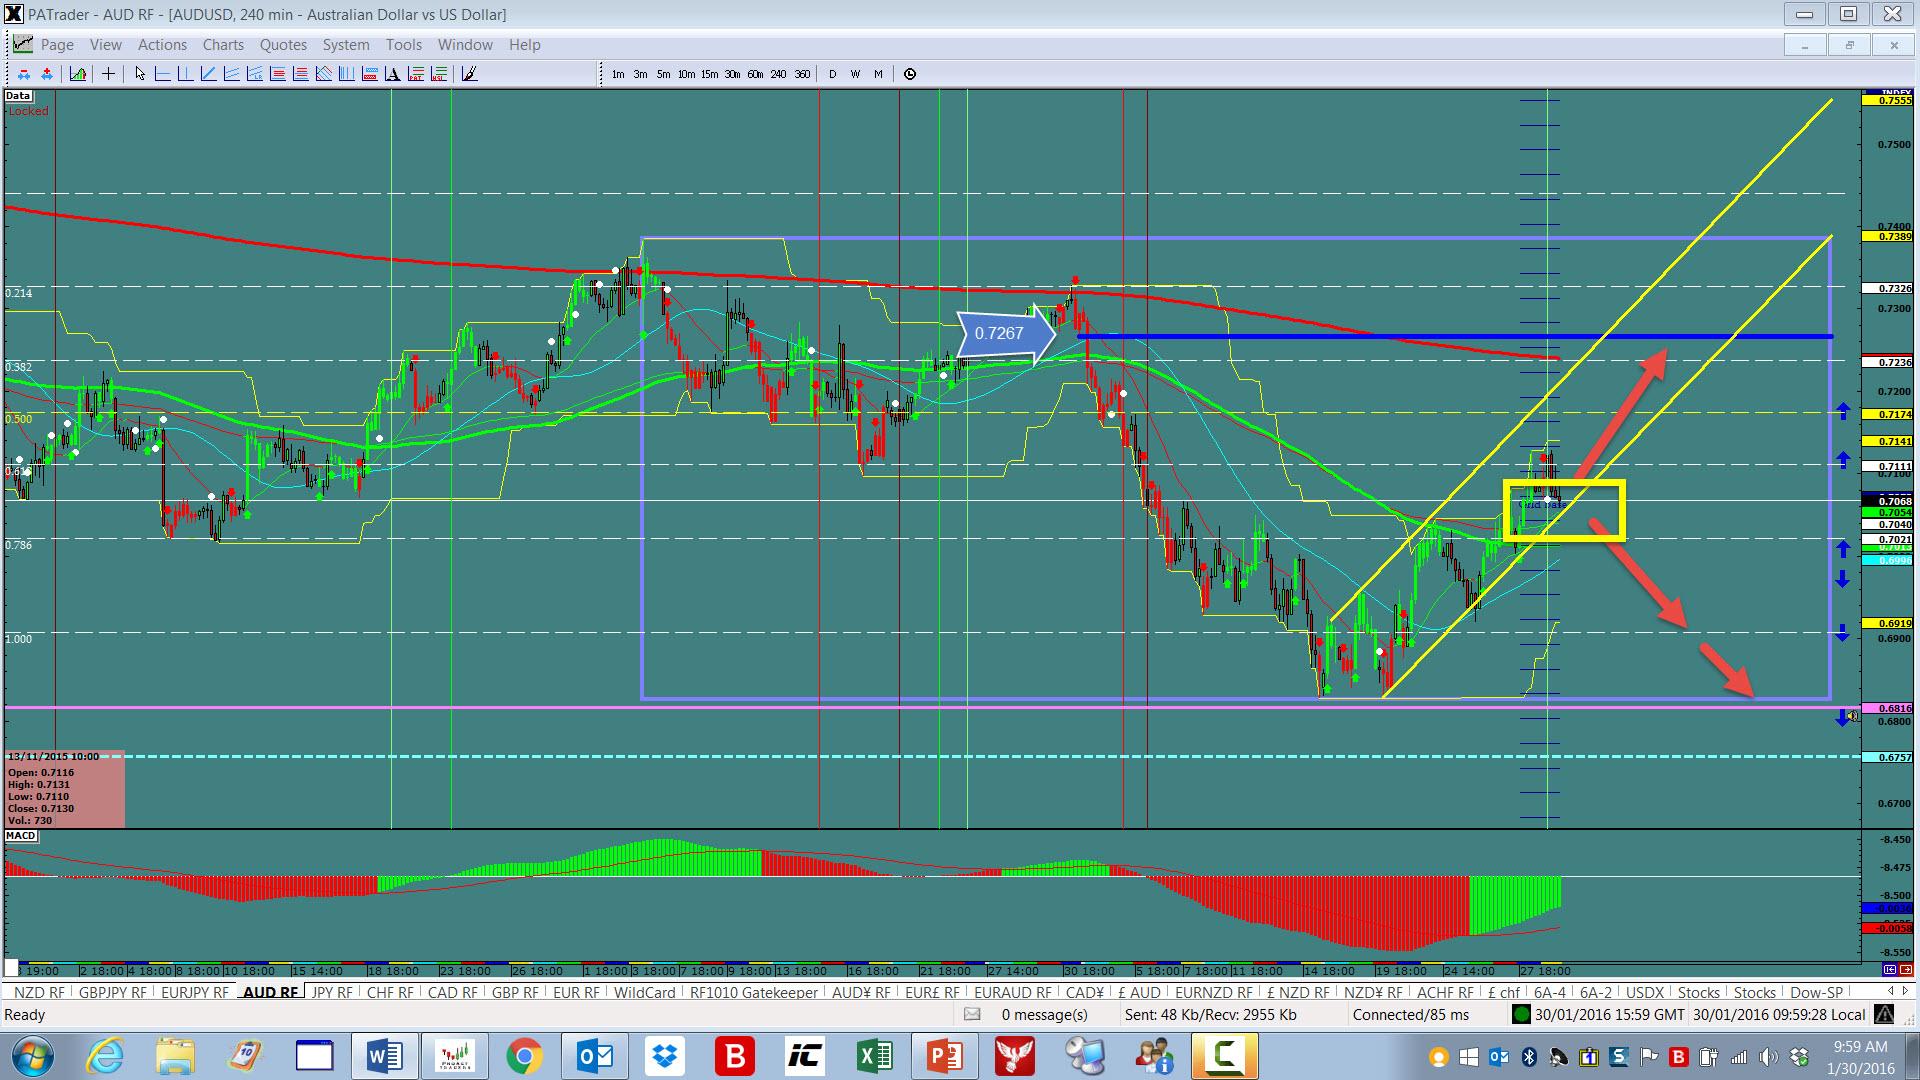
Task: Click the messages envelope in status bar
Action: pos(972,1014)
